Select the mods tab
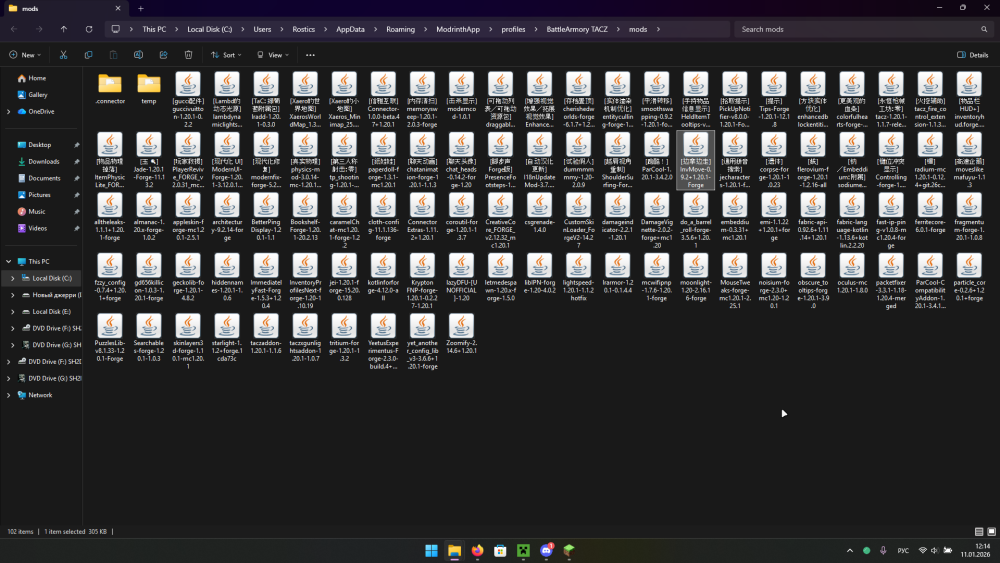The height and width of the screenshot is (563, 1000). (x=64, y=8)
